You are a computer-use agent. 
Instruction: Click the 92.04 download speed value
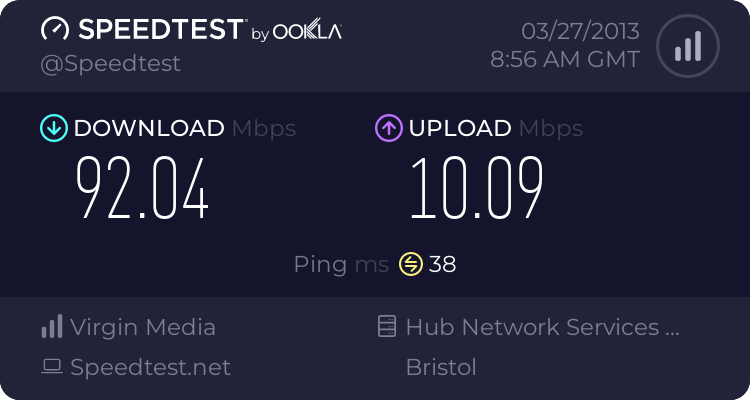coord(143,189)
